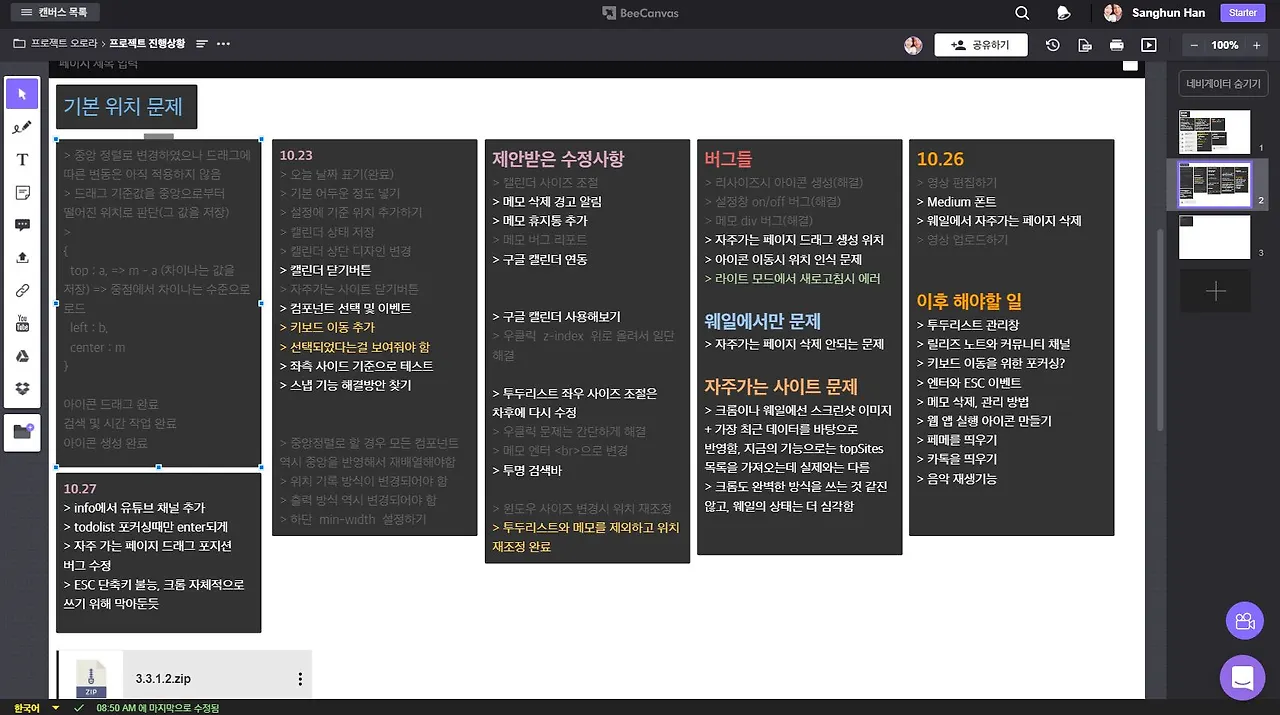1280x715 pixels.
Task: Click the 100% zoom value
Action: pyautogui.click(x=1225, y=45)
